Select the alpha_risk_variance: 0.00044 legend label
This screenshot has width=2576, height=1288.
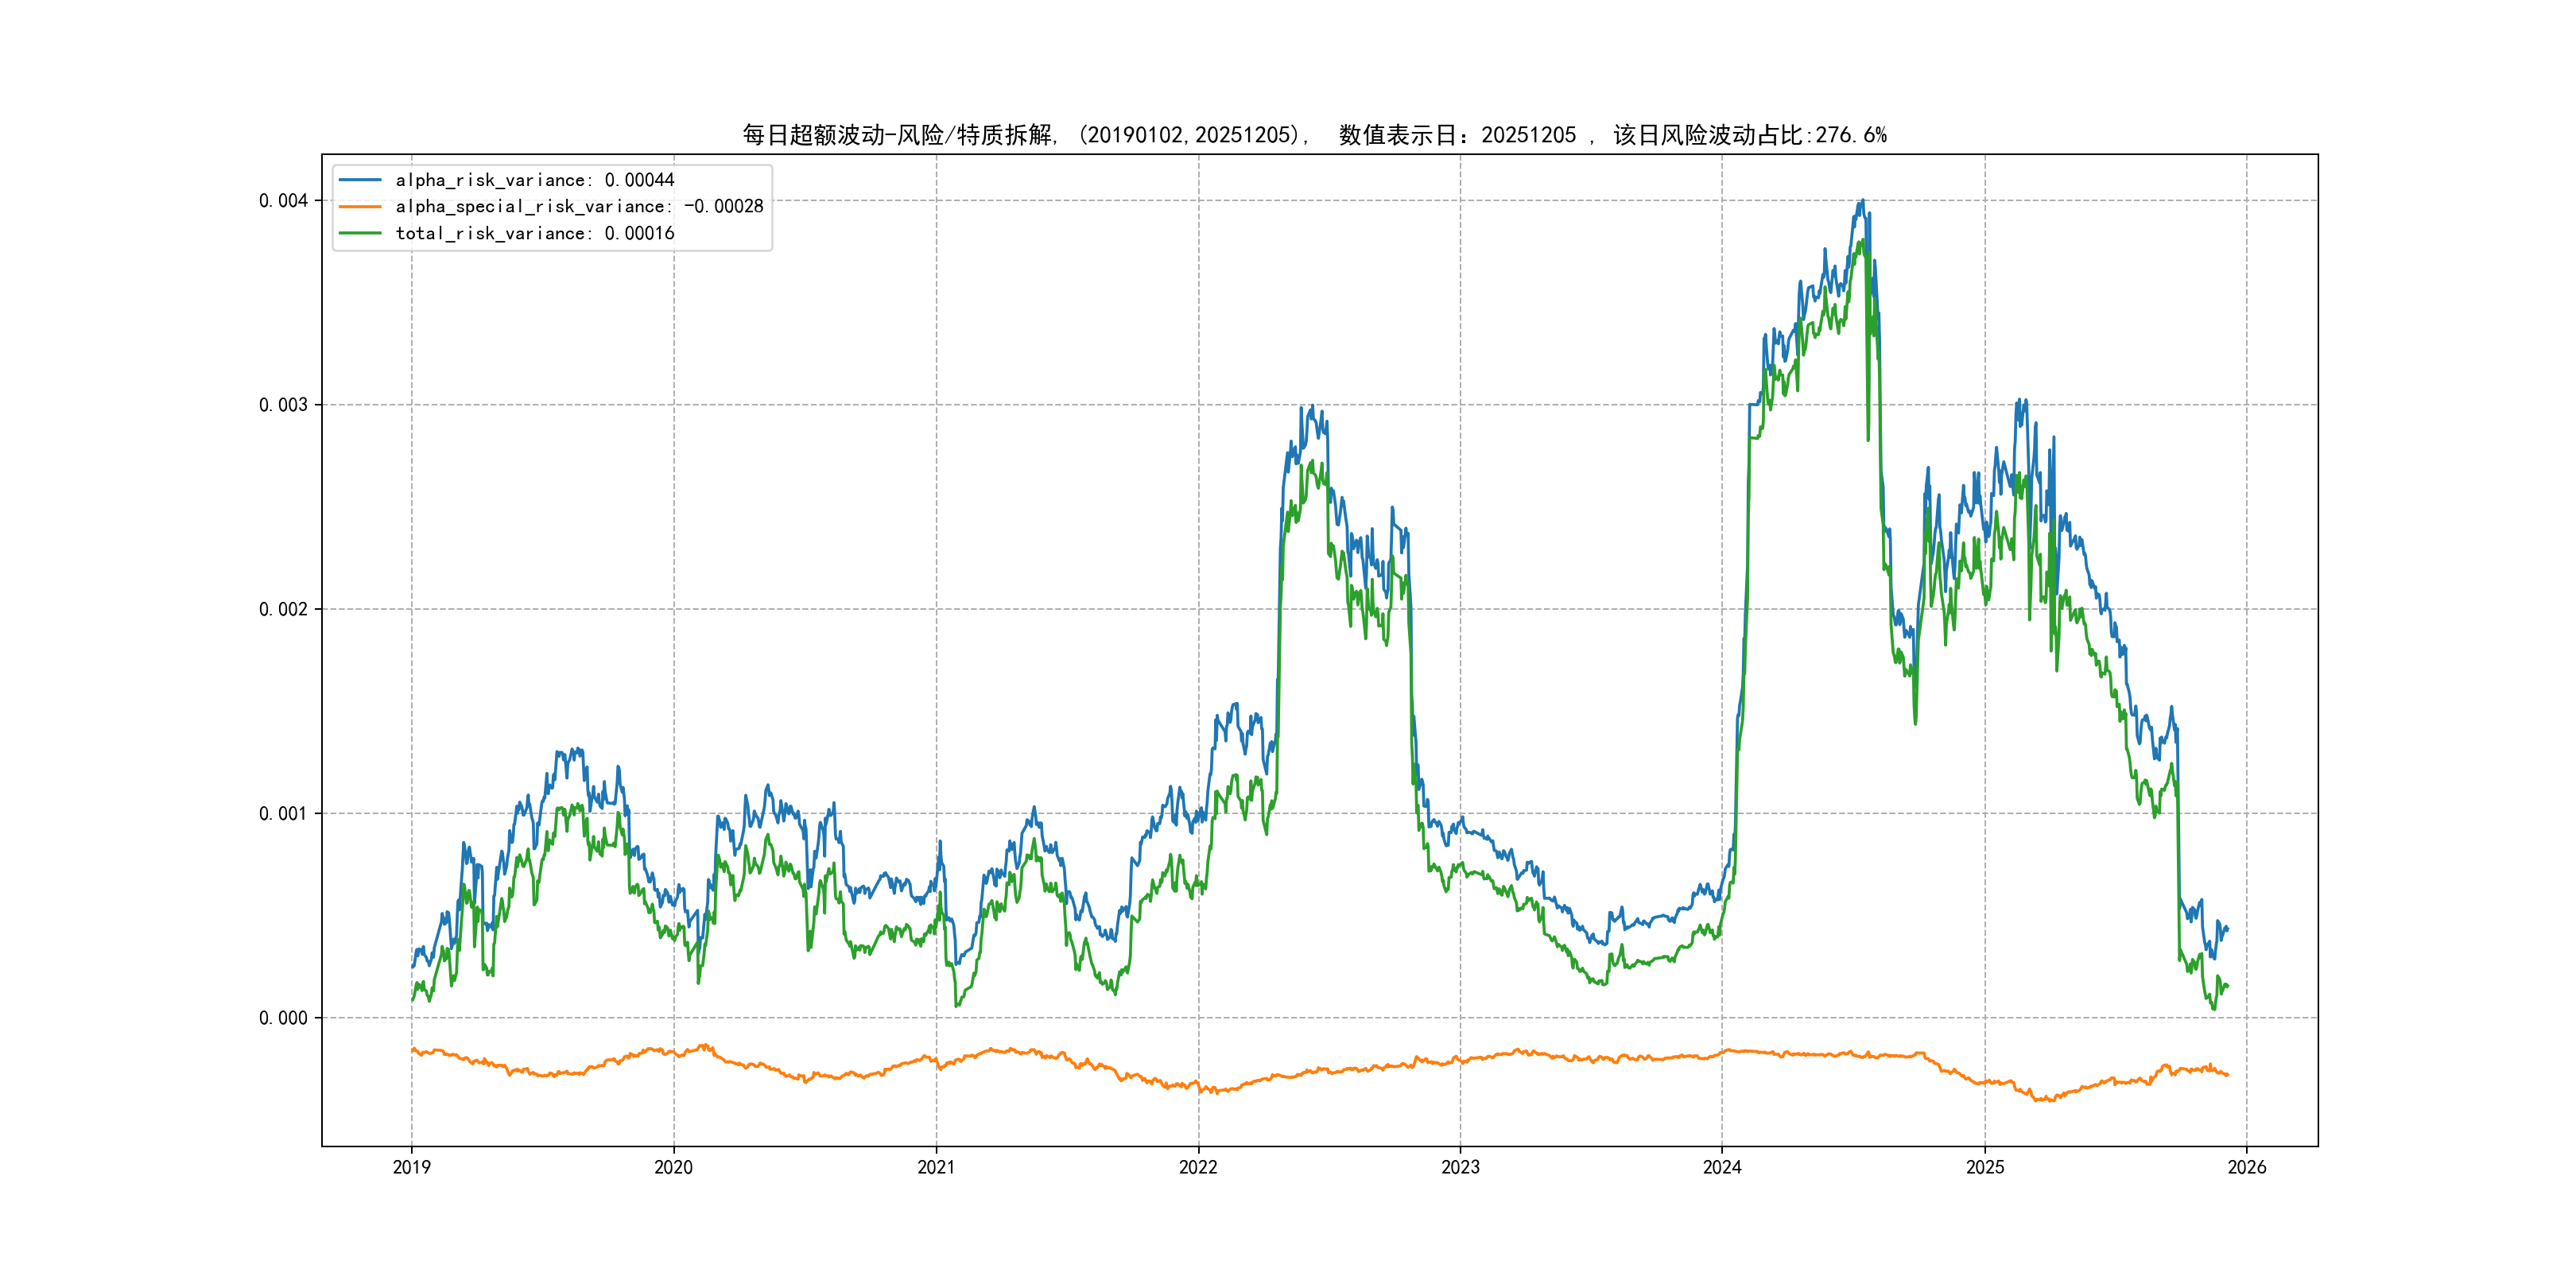[535, 180]
